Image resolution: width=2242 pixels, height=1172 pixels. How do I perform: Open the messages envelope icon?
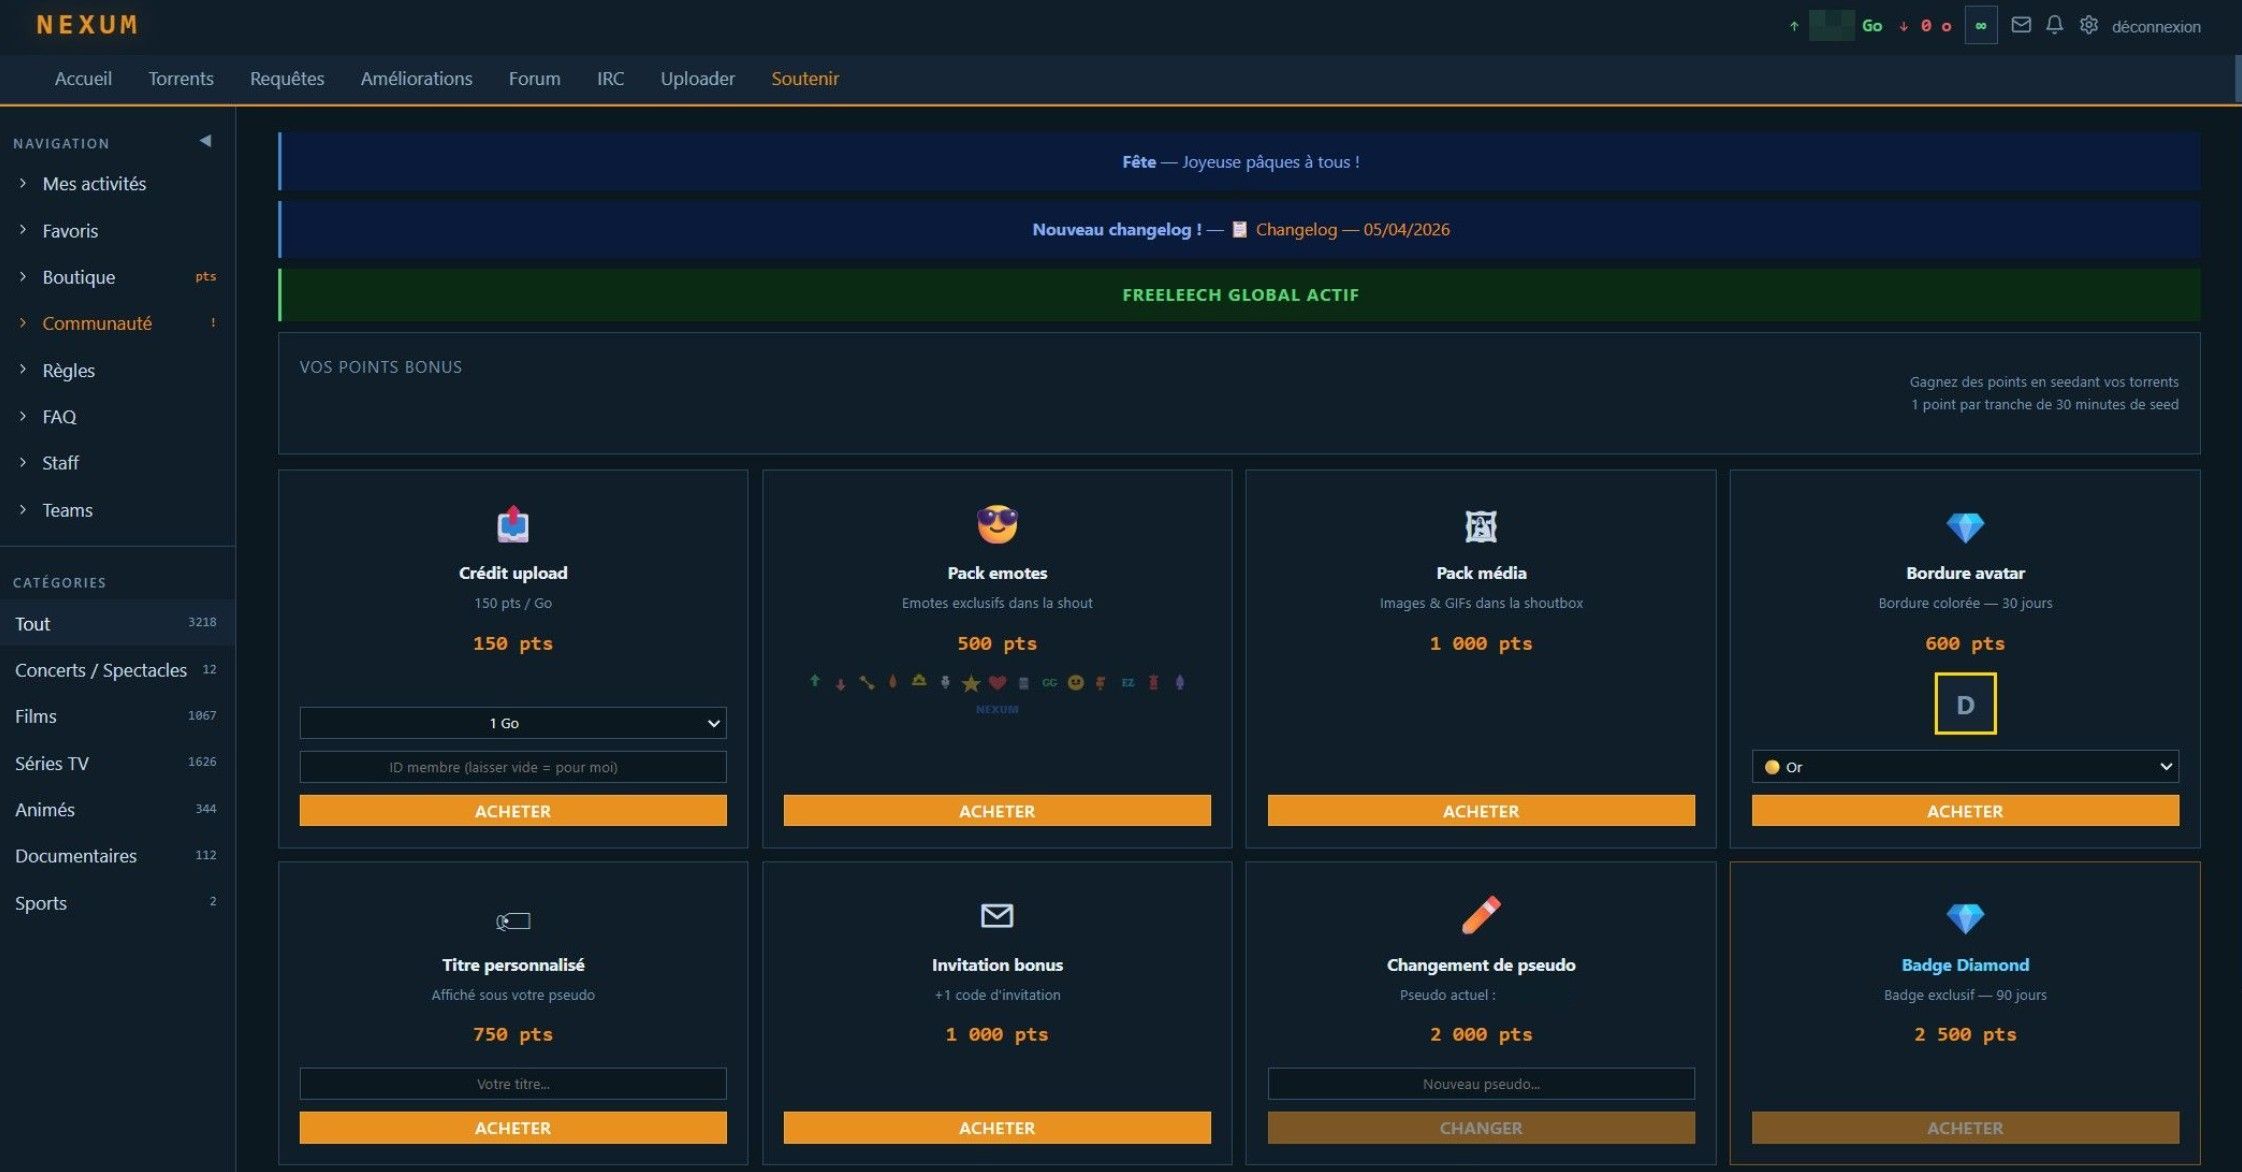(x=2020, y=25)
